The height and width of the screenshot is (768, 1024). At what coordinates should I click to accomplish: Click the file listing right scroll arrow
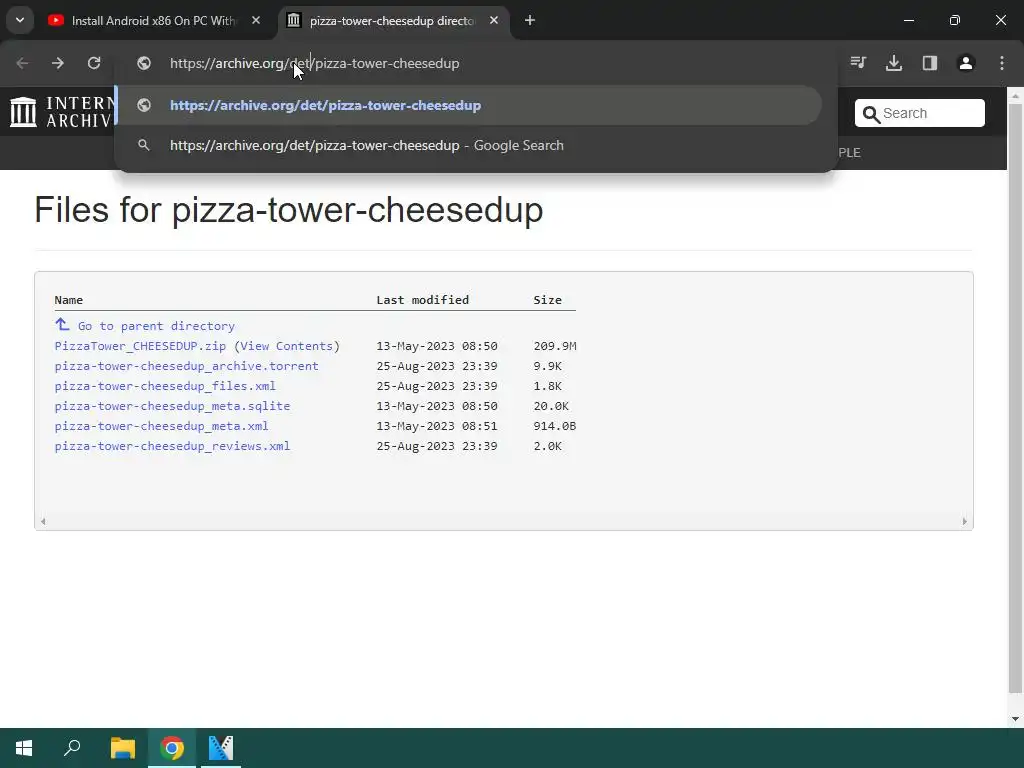(x=965, y=521)
